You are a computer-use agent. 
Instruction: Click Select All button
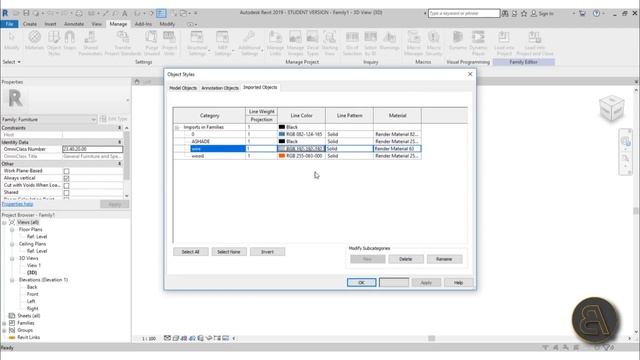(191, 252)
